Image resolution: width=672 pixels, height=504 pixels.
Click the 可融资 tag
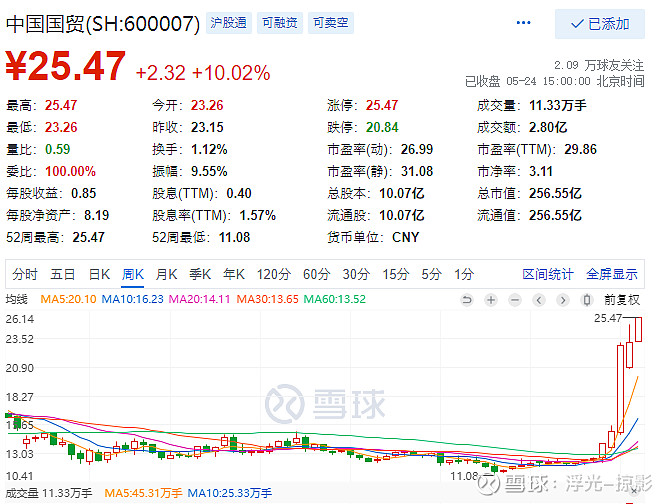280,22
